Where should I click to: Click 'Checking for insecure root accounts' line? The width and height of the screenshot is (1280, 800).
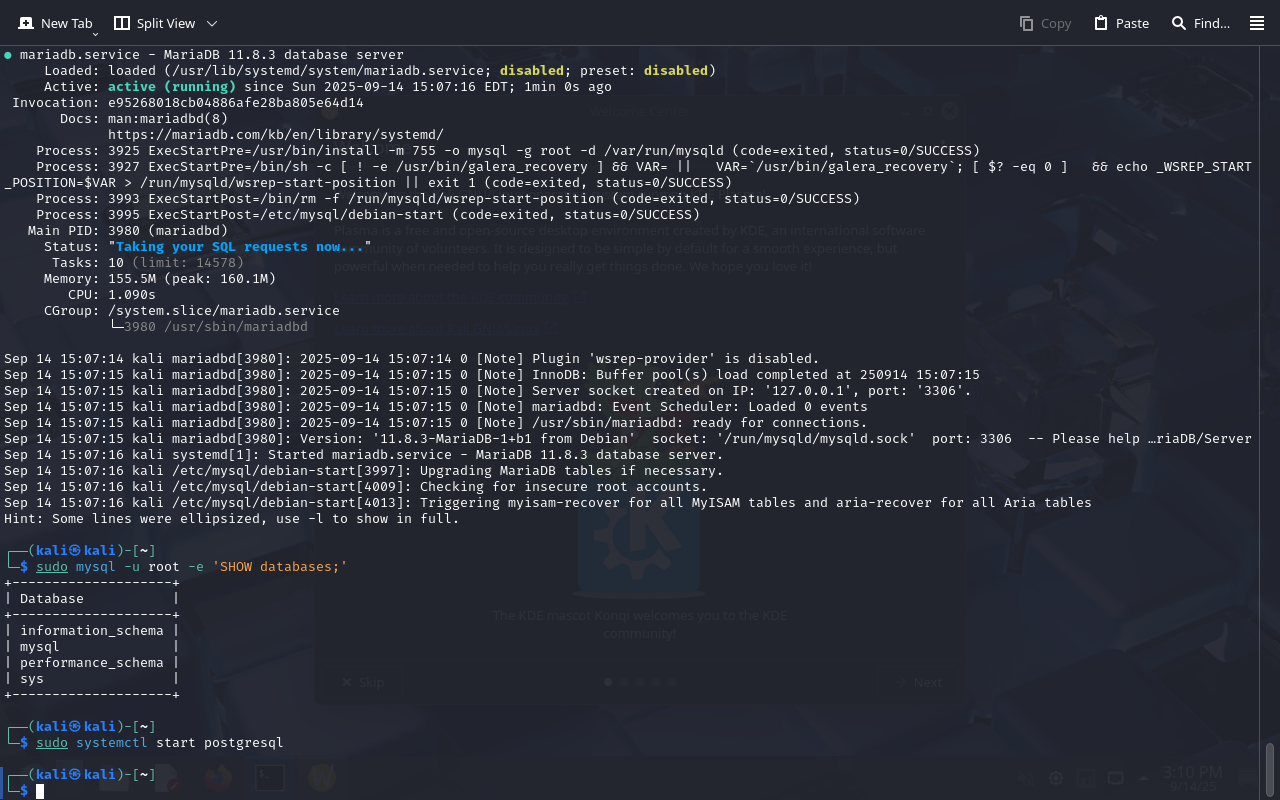(x=356, y=486)
